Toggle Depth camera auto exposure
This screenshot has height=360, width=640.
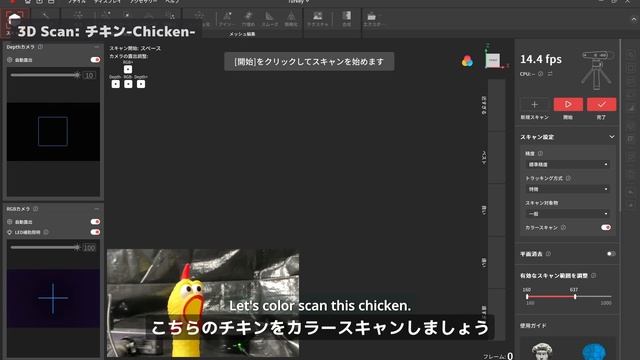point(95,60)
